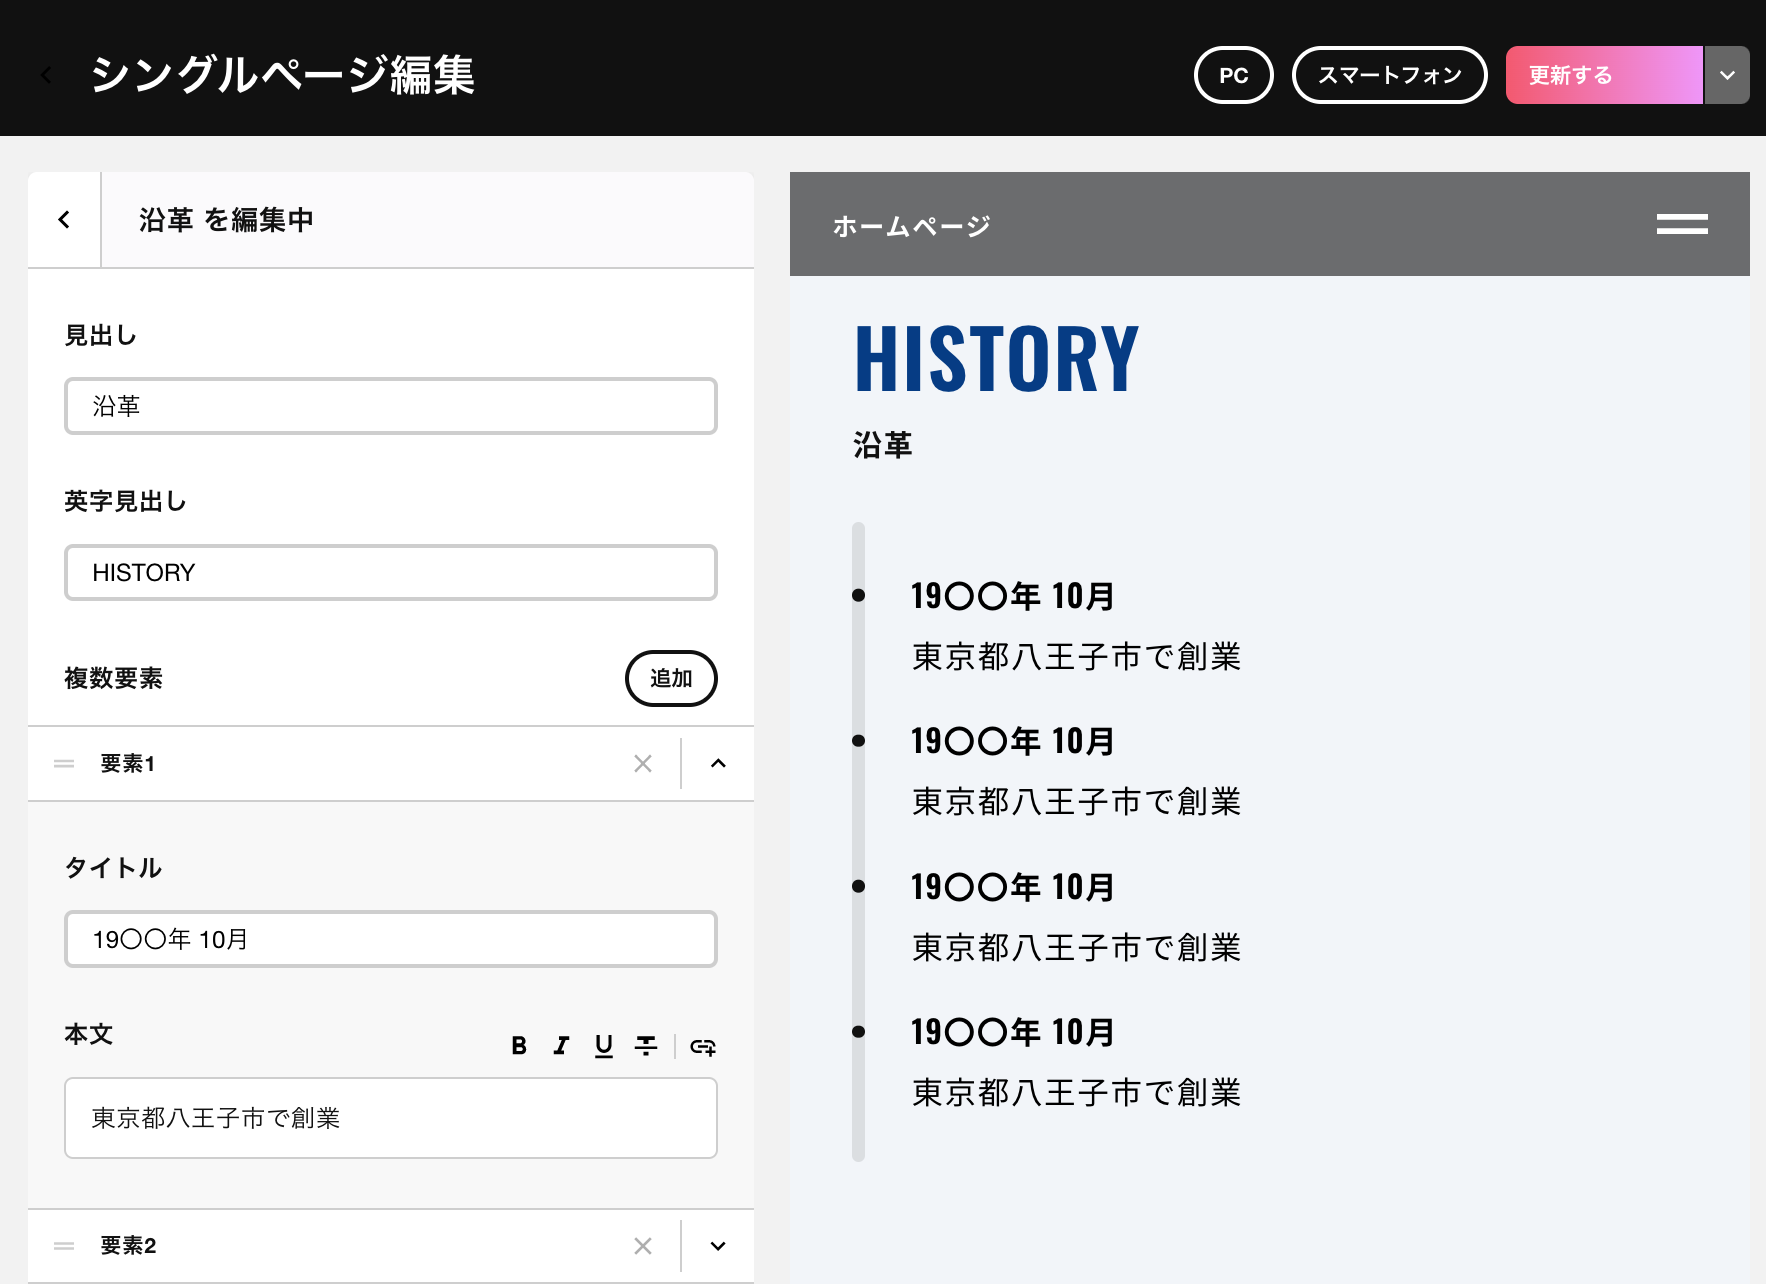Open dropdown arrow beside 更新する

click(1727, 75)
